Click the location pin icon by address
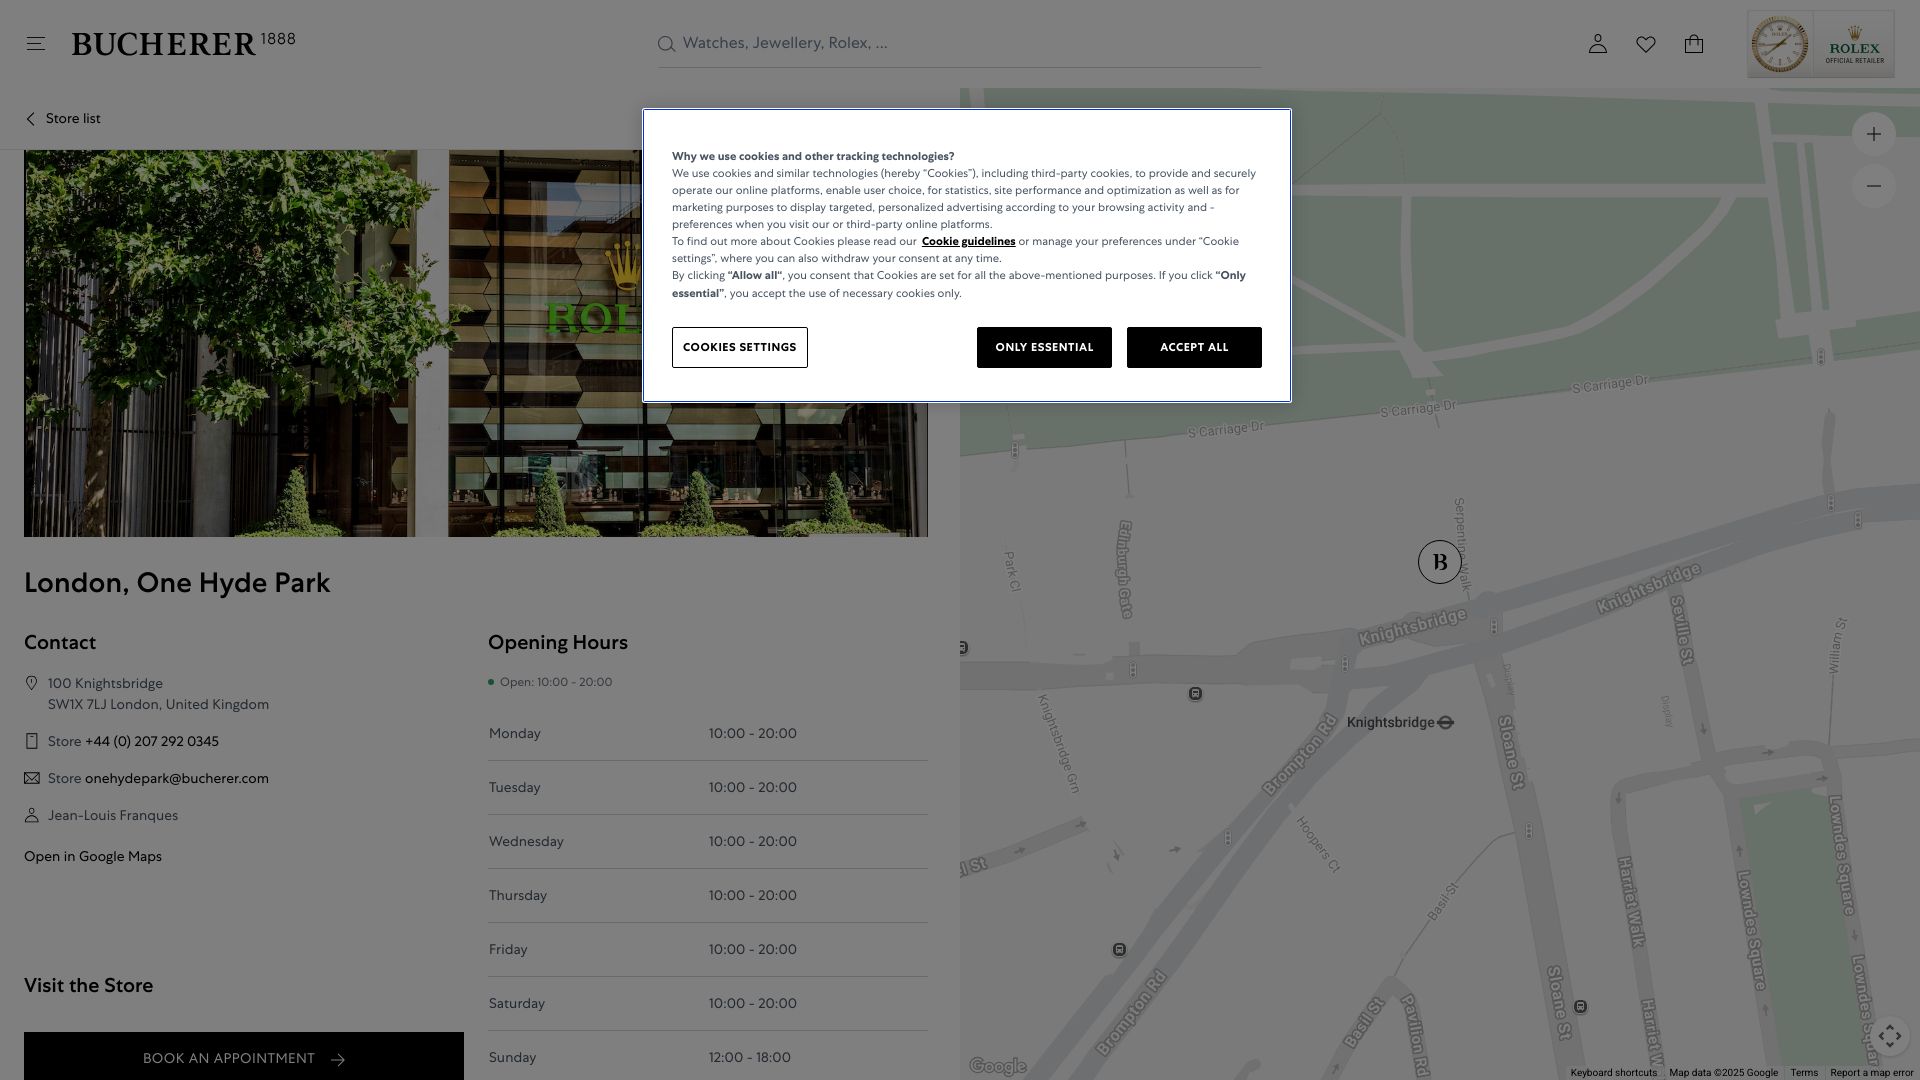The height and width of the screenshot is (1080, 1920). [x=31, y=683]
